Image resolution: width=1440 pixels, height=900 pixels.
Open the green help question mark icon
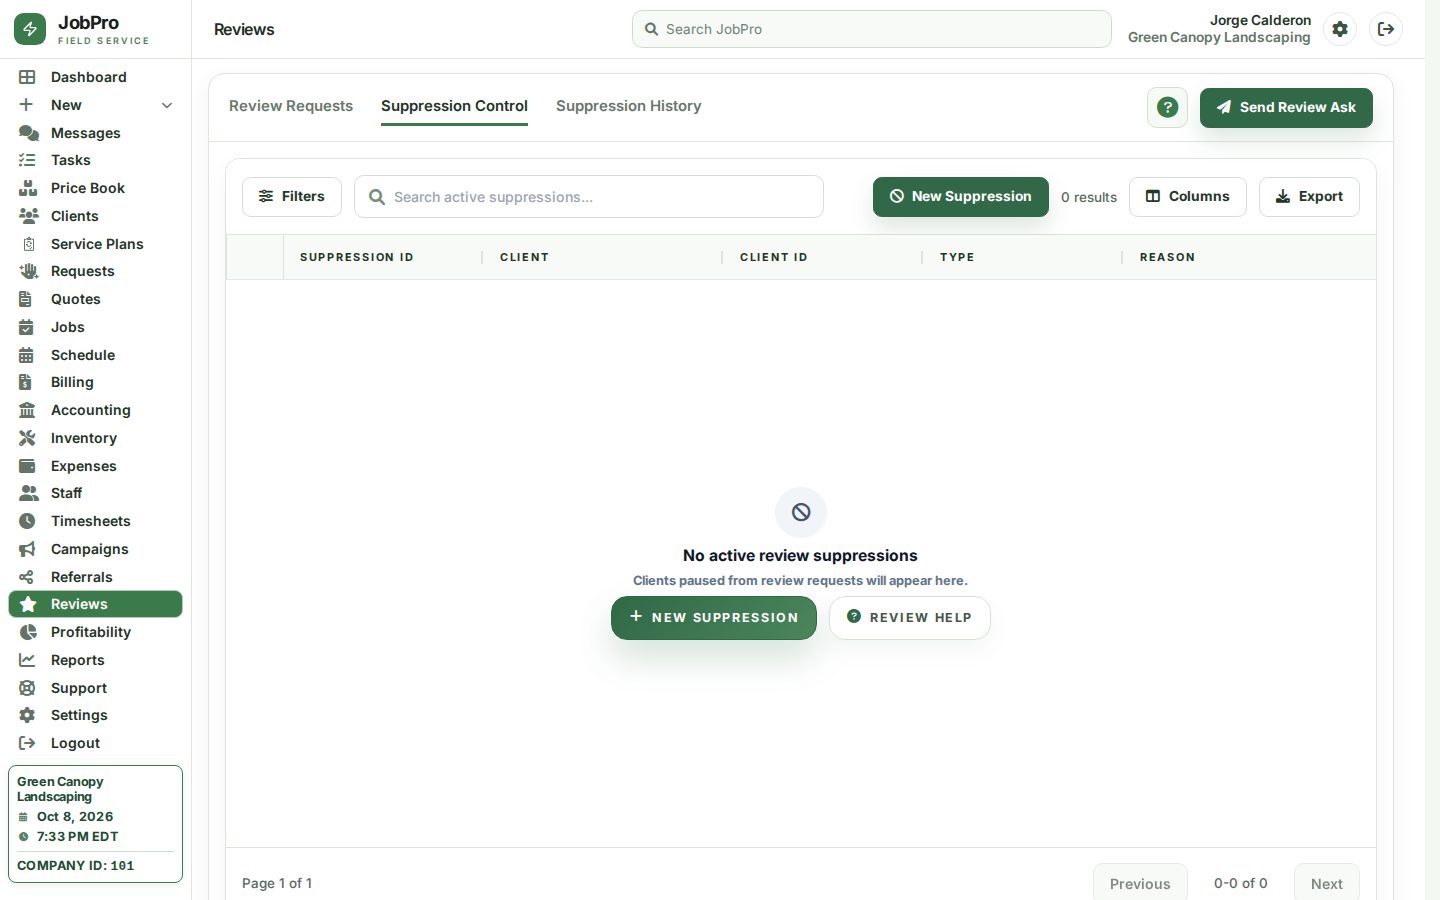1167,107
